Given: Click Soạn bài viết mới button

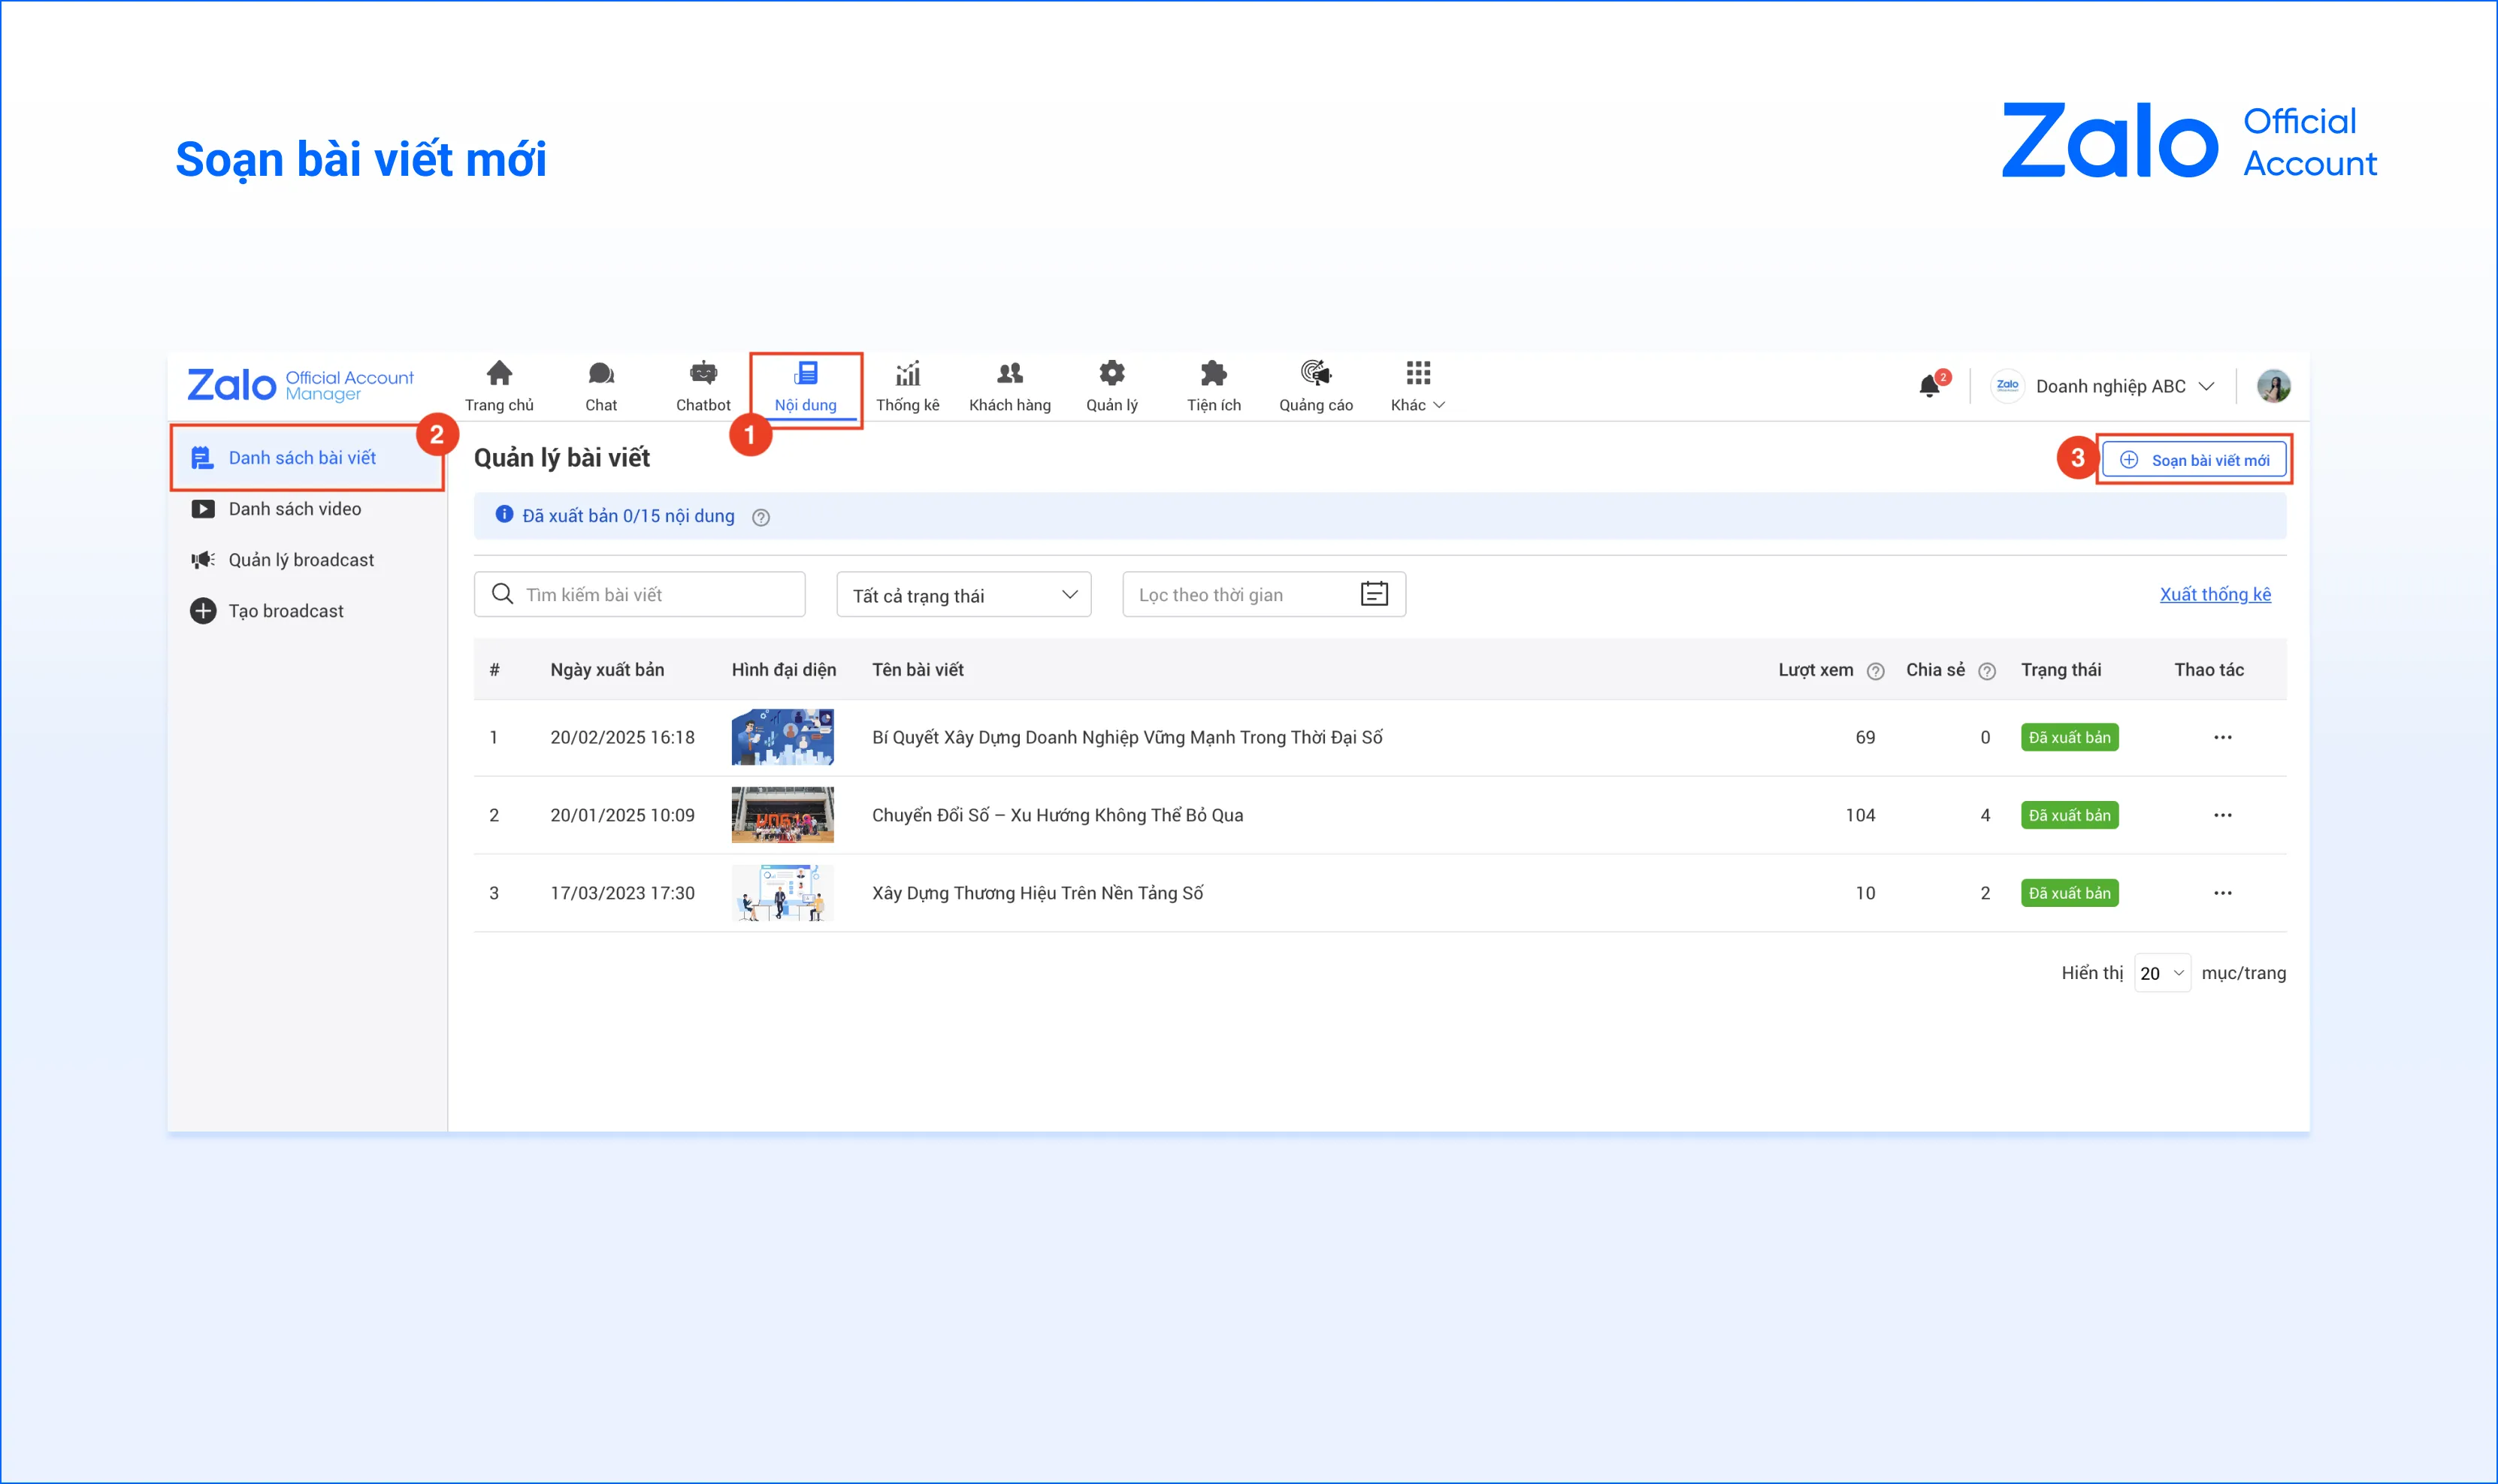Looking at the screenshot, I should pyautogui.click(x=2194, y=460).
